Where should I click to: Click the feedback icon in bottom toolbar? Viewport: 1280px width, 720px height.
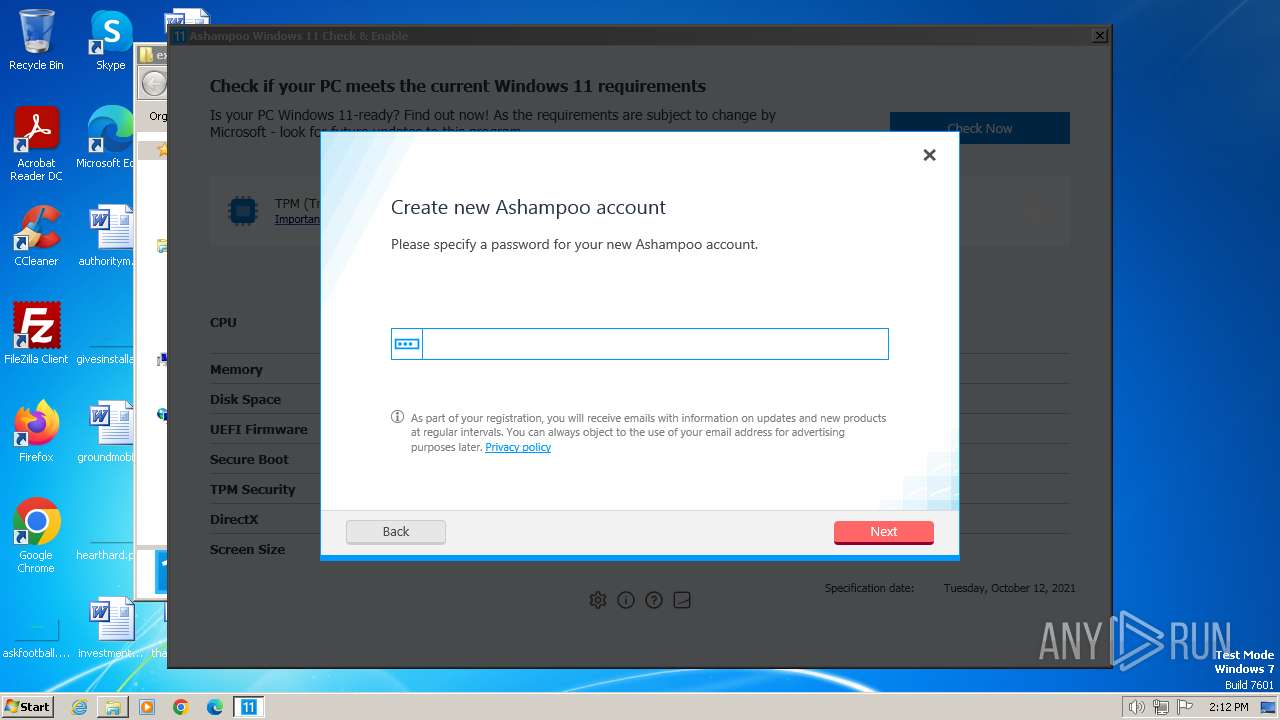tap(682, 600)
